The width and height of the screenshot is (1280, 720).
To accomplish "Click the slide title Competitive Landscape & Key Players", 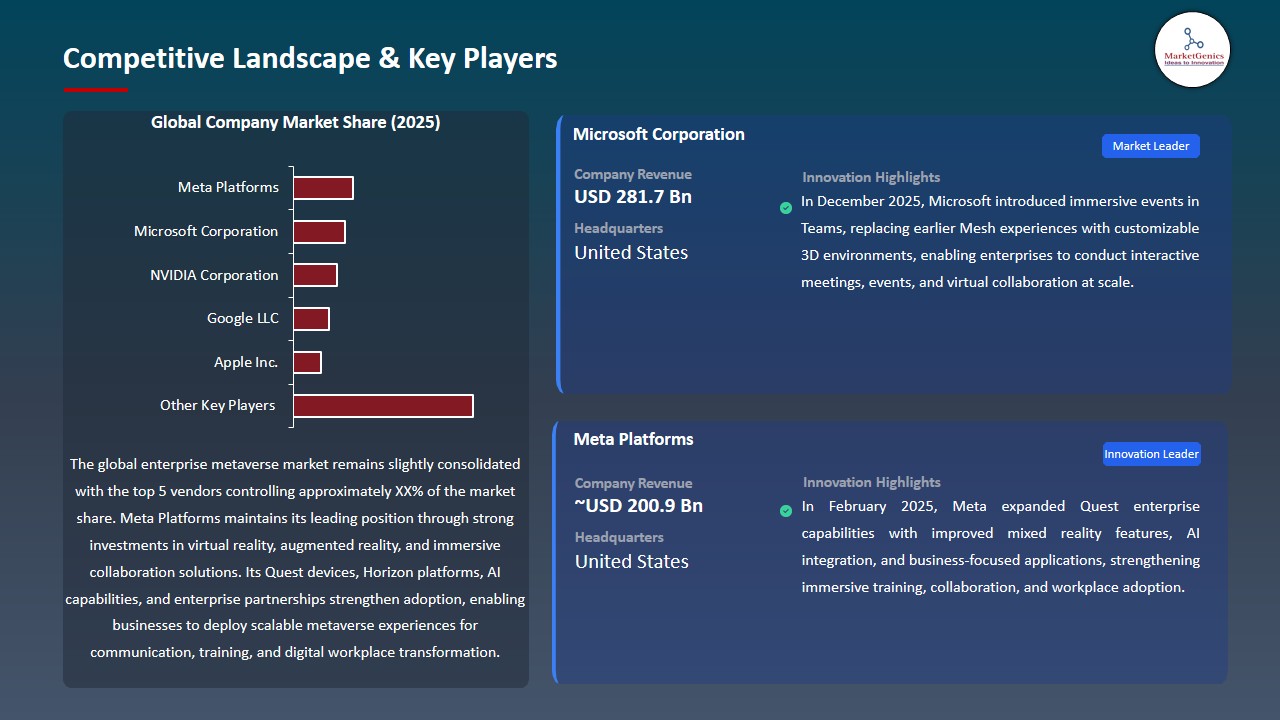I will tap(310, 58).
